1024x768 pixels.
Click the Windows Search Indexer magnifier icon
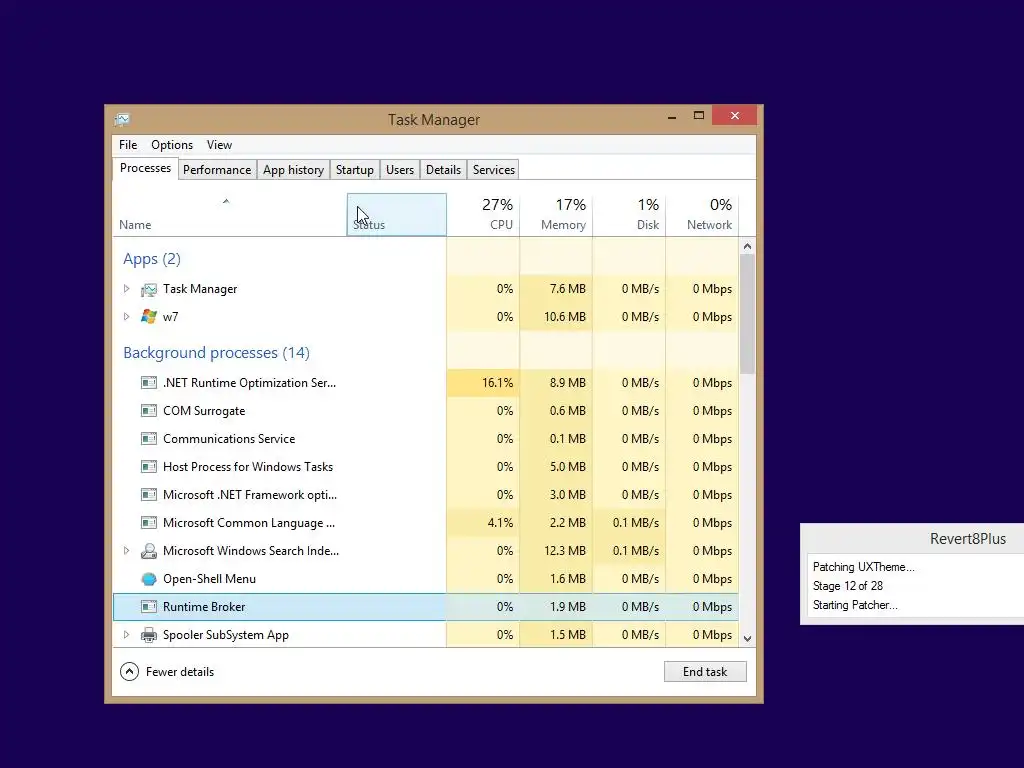coord(149,551)
